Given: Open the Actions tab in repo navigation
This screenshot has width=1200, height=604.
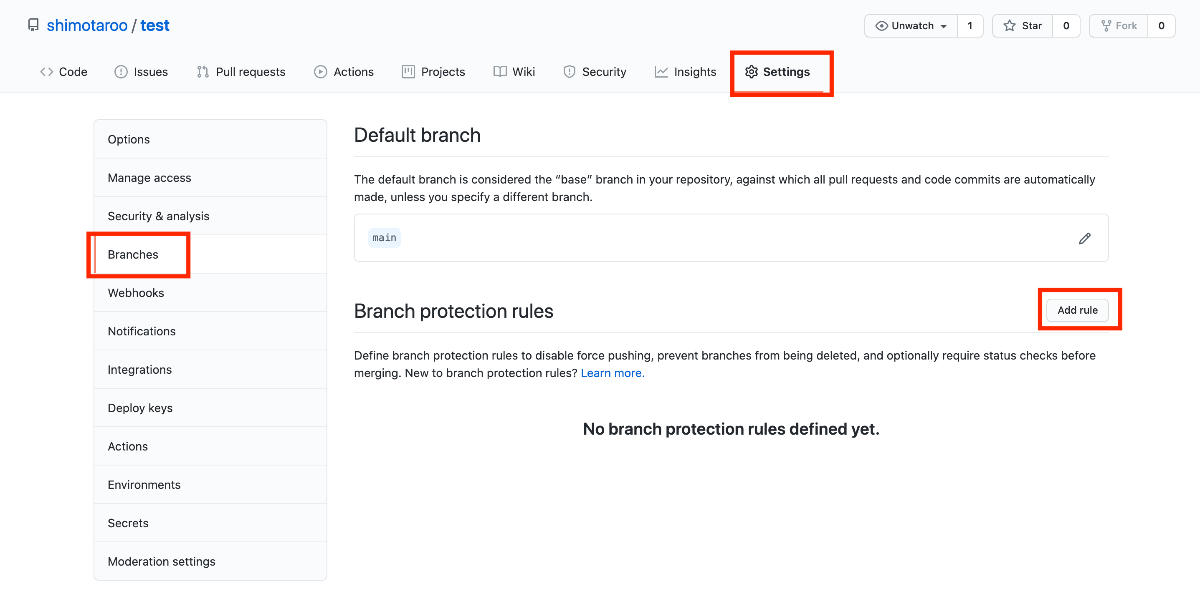Looking at the screenshot, I should [x=344, y=72].
